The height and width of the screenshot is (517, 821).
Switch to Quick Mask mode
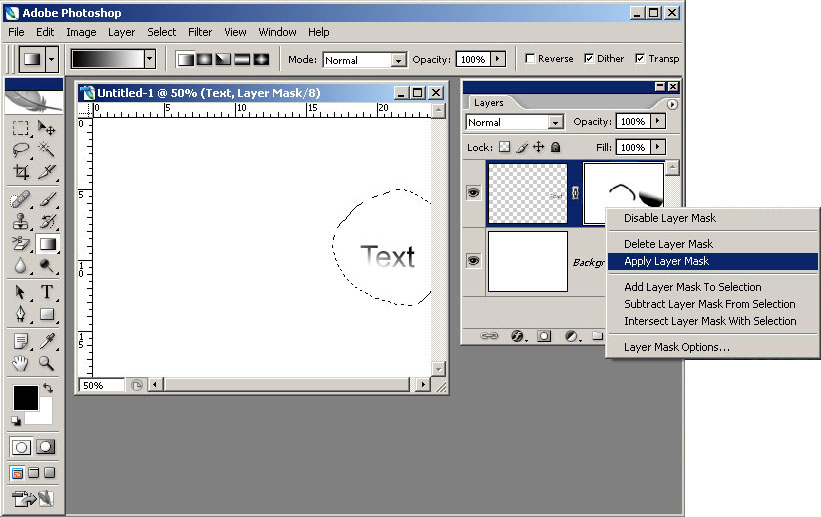pos(45,447)
